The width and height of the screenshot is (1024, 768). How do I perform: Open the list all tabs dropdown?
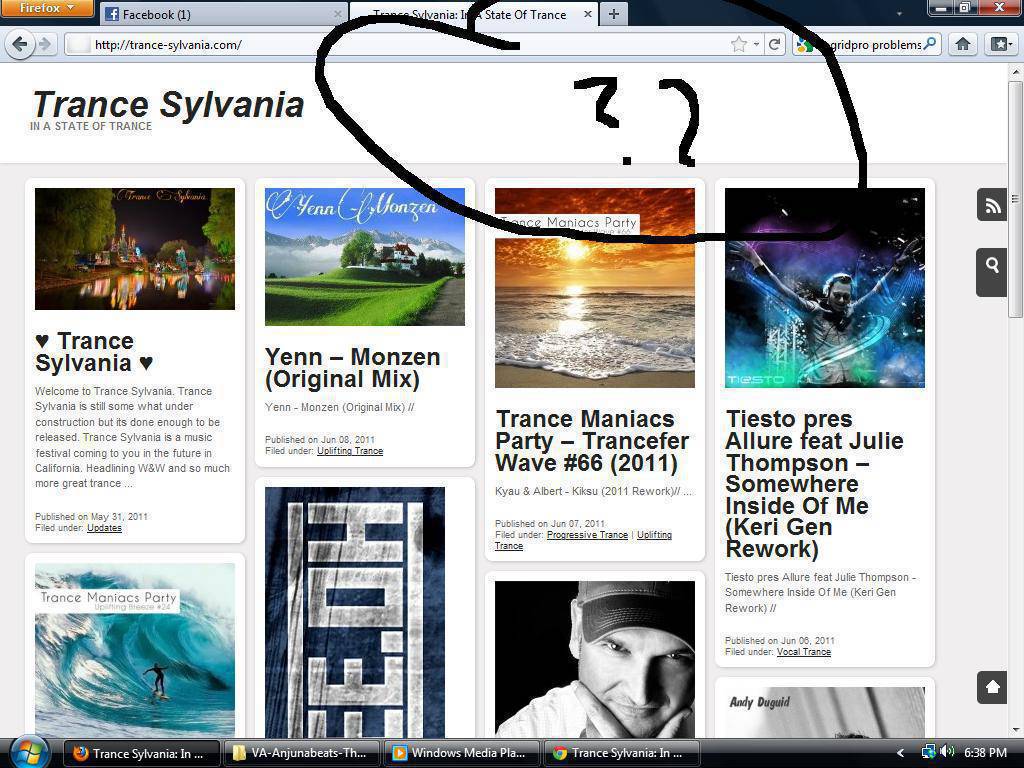(899, 14)
